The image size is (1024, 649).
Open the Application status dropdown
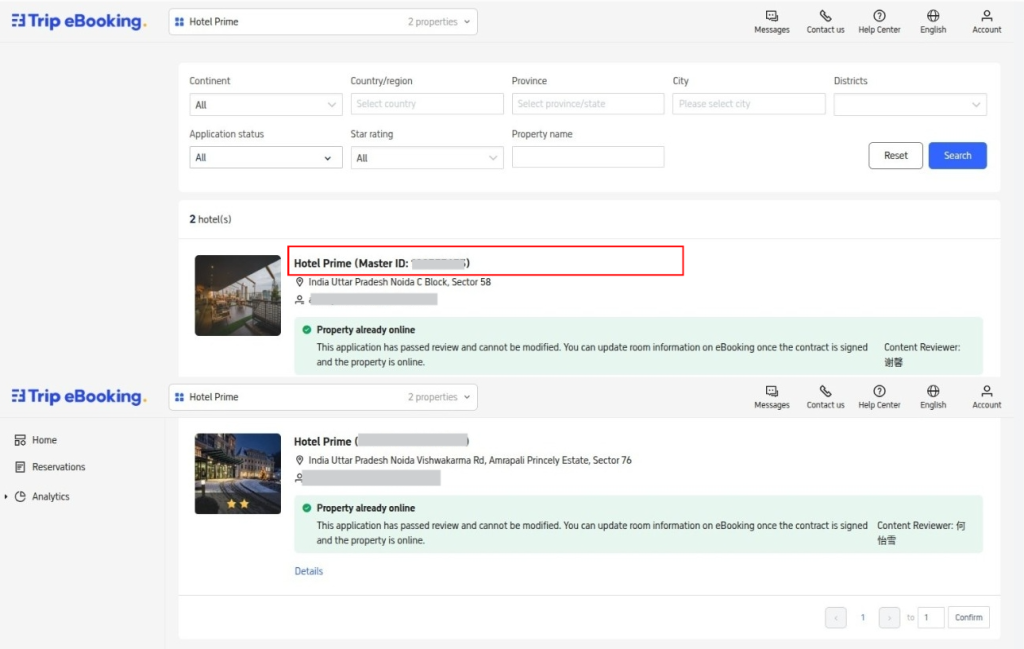(x=266, y=157)
